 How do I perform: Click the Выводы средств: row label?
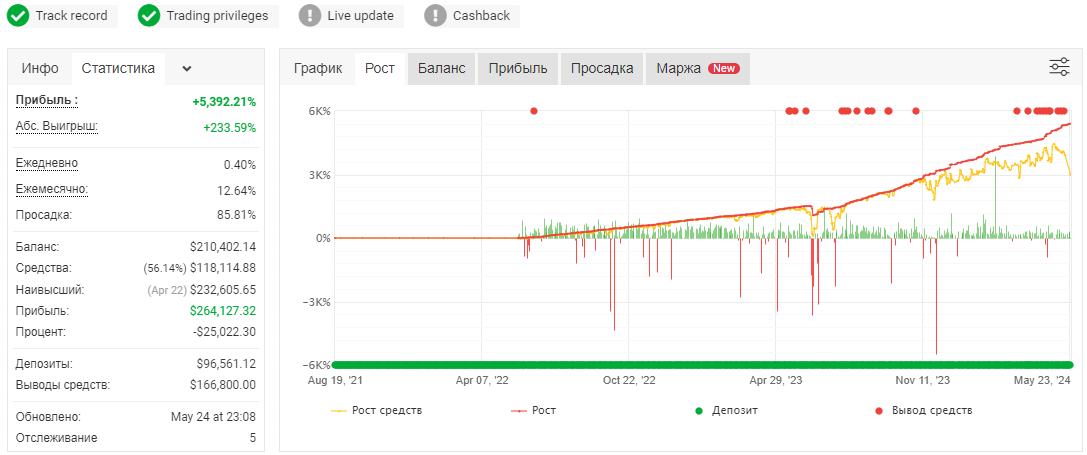pyautogui.click(x=62, y=385)
